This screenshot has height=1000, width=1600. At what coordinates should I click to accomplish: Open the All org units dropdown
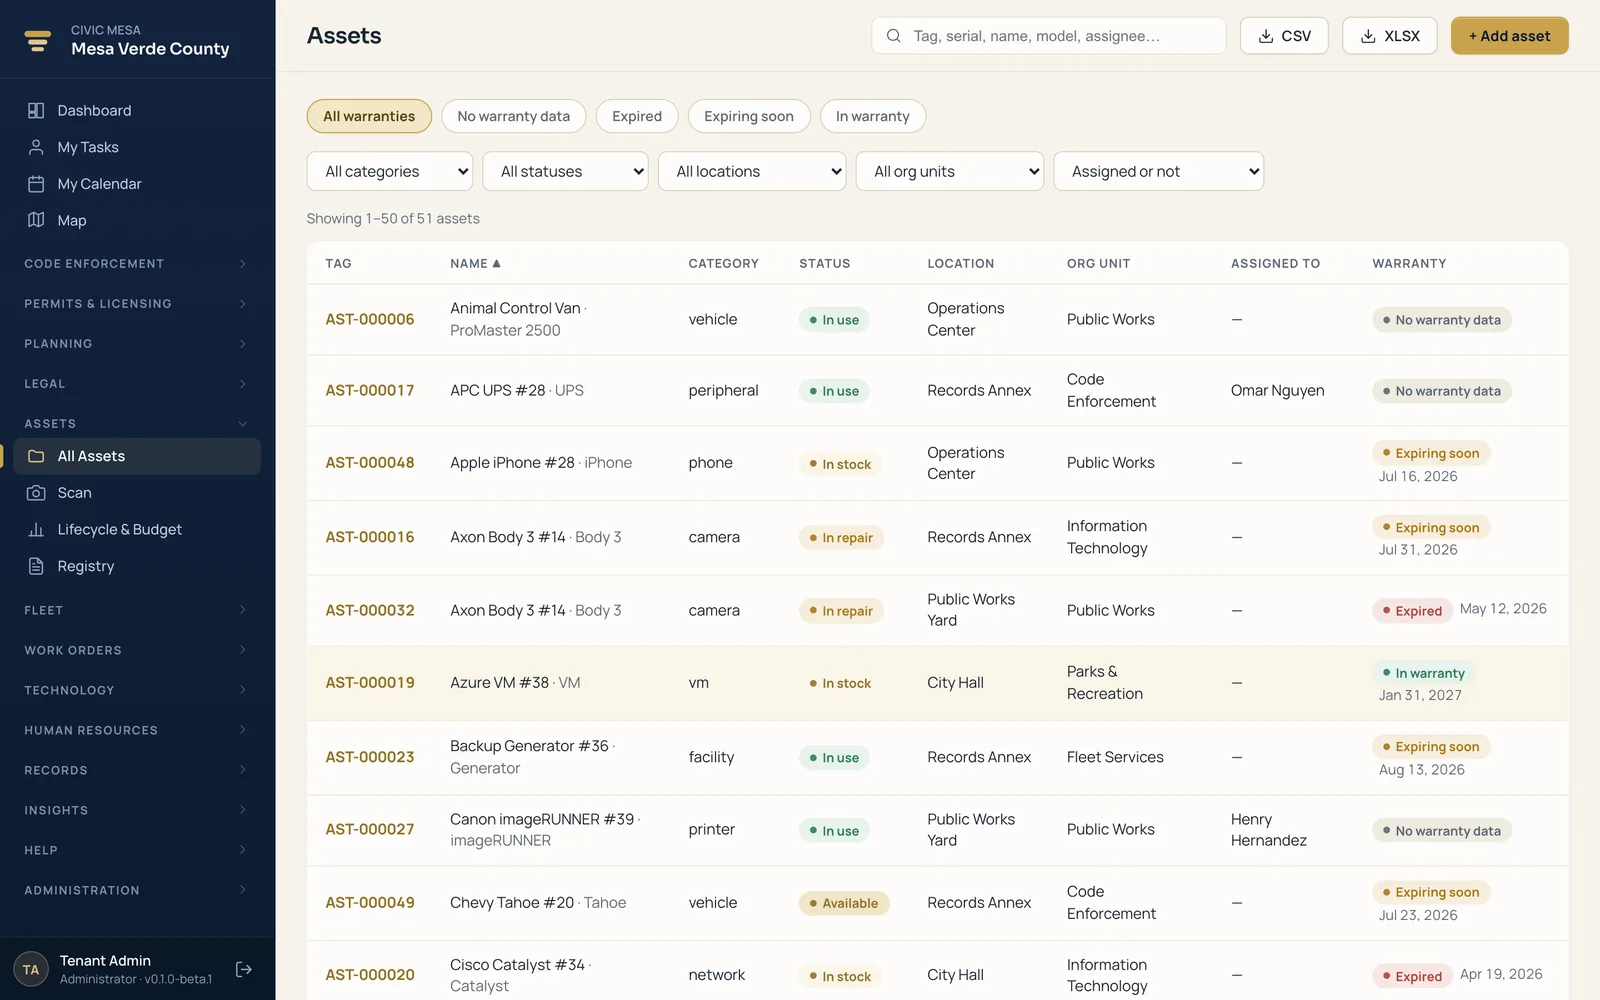click(x=950, y=171)
